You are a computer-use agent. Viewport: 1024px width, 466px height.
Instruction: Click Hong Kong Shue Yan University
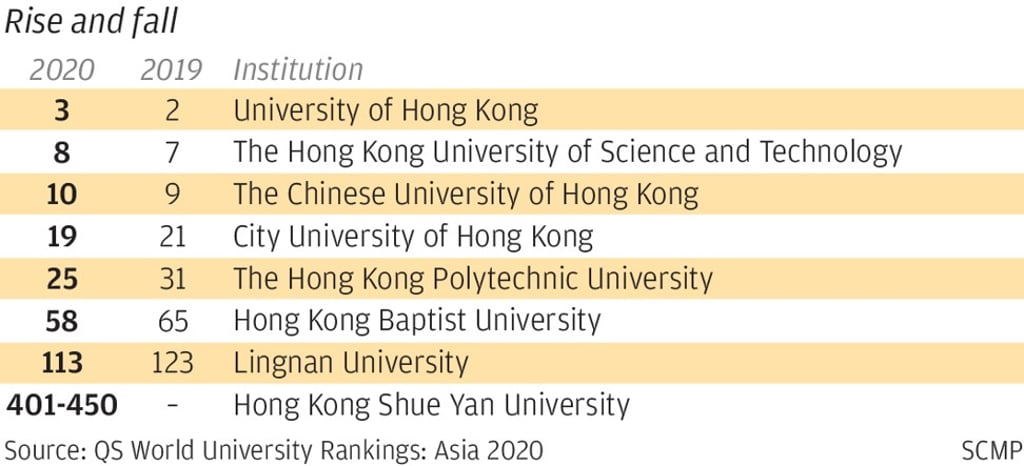click(x=432, y=404)
